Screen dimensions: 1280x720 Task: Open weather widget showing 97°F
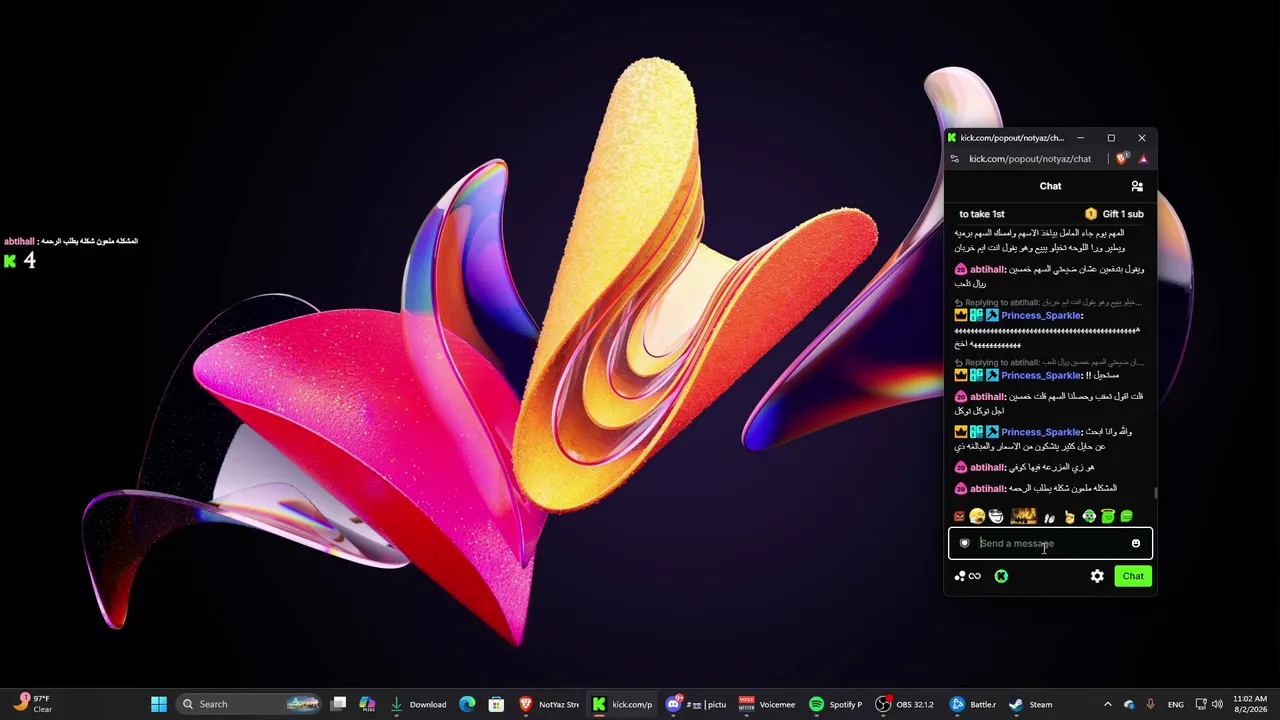pyautogui.click(x=32, y=704)
